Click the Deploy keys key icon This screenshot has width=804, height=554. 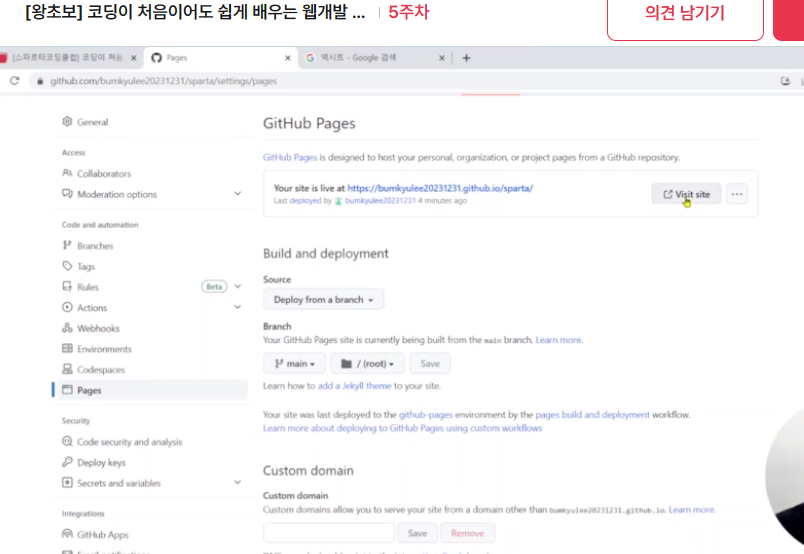67,462
